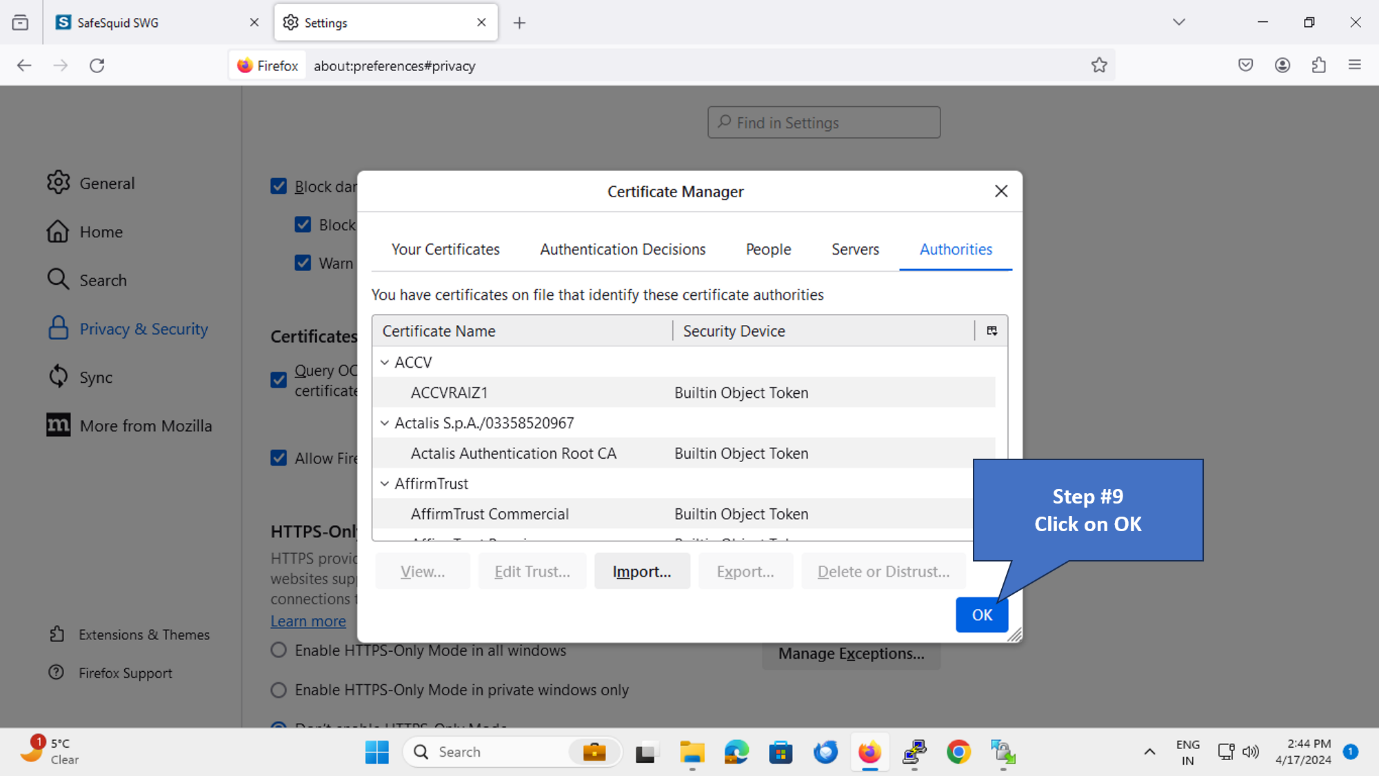Select Enable HTTPS-Only Mode in all windows
The image size is (1379, 776).
[x=279, y=650]
